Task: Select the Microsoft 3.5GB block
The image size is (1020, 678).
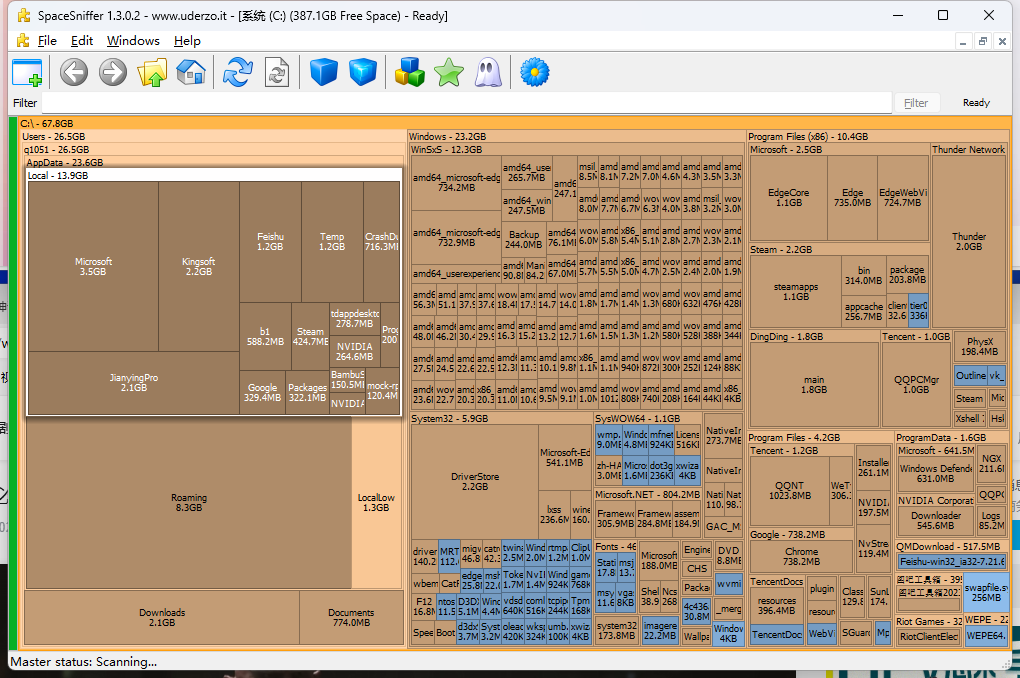Action: click(93, 267)
